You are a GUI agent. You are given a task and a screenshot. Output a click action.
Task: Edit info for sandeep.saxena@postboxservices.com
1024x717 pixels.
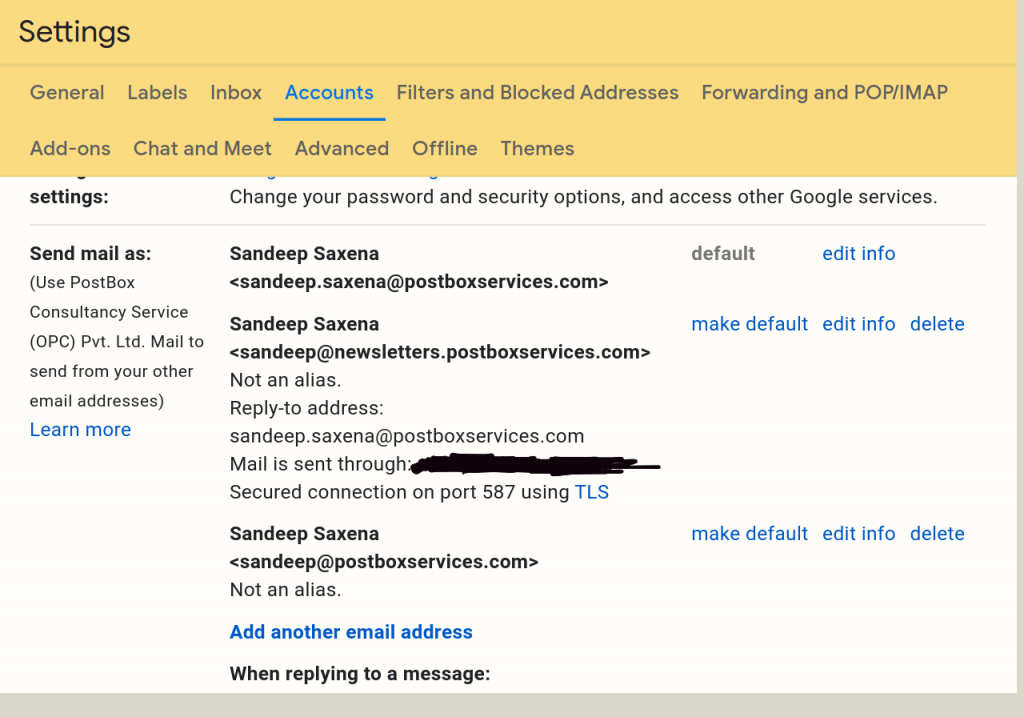pyautogui.click(x=859, y=253)
